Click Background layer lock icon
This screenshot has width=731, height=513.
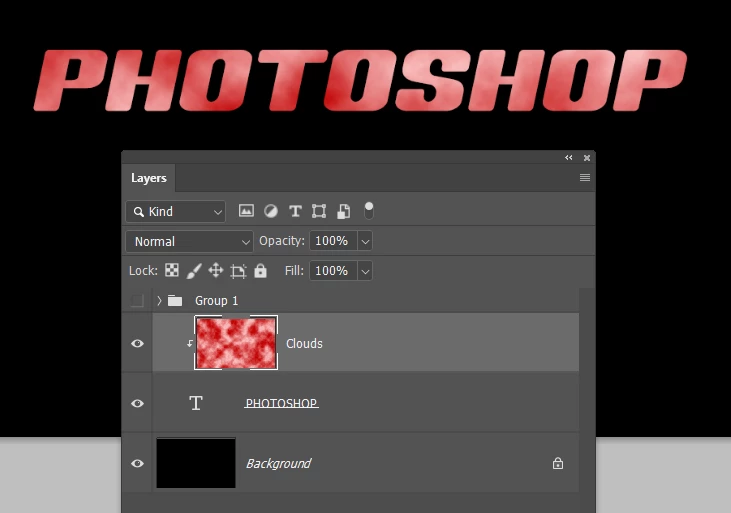(x=558, y=463)
